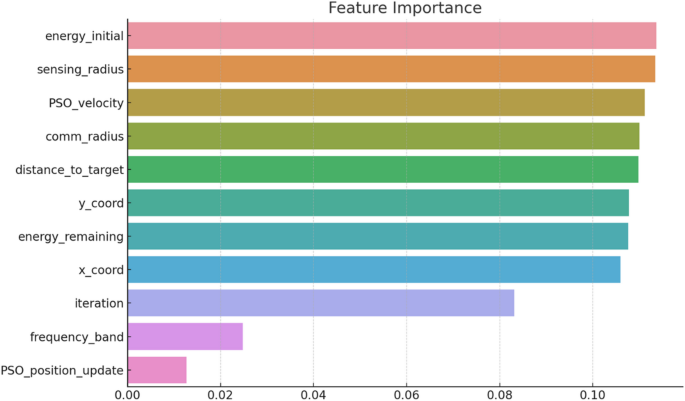The width and height of the screenshot is (685, 401).
Task: Click the purple frequency_band bar
Action: click(185, 337)
